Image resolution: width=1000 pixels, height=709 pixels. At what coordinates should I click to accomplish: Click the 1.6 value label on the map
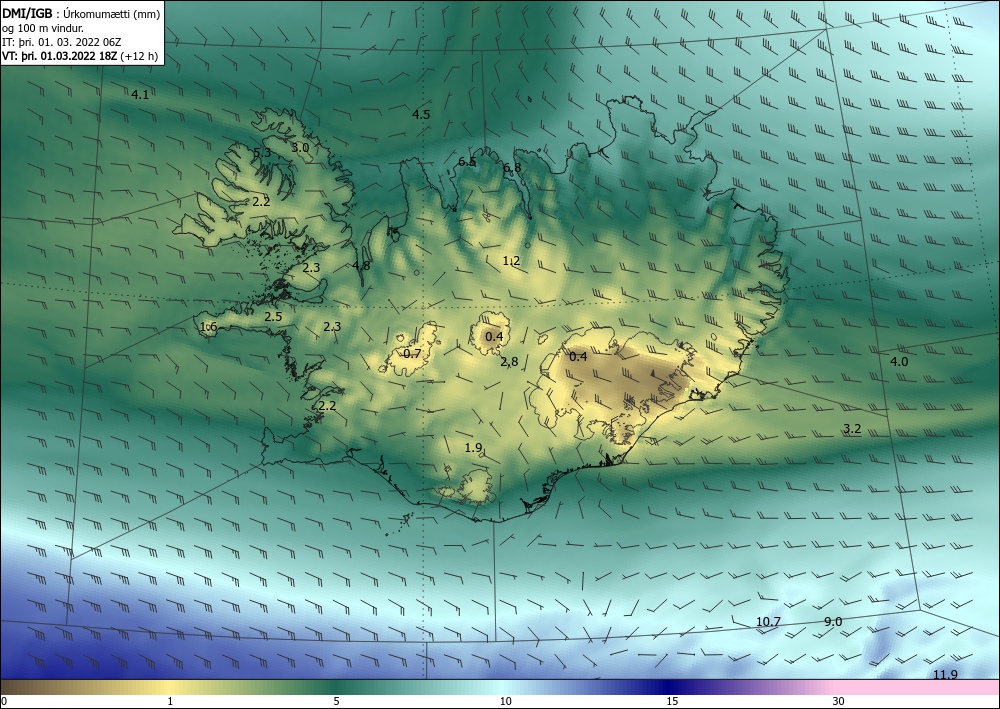(209, 327)
